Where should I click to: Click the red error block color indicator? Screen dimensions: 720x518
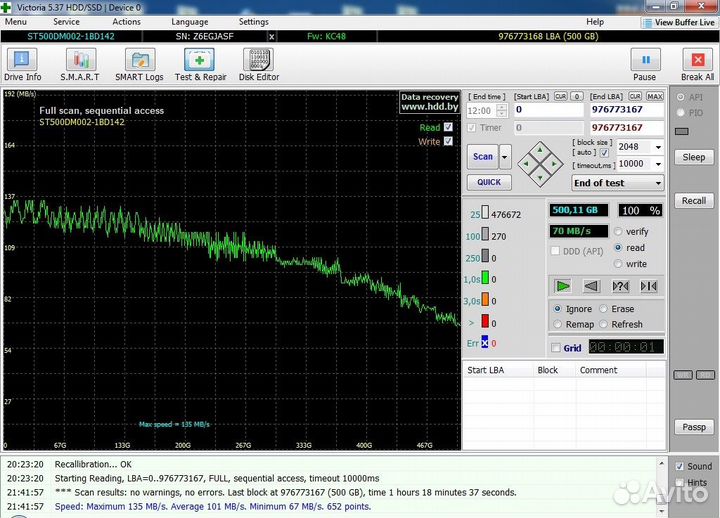tap(486, 321)
